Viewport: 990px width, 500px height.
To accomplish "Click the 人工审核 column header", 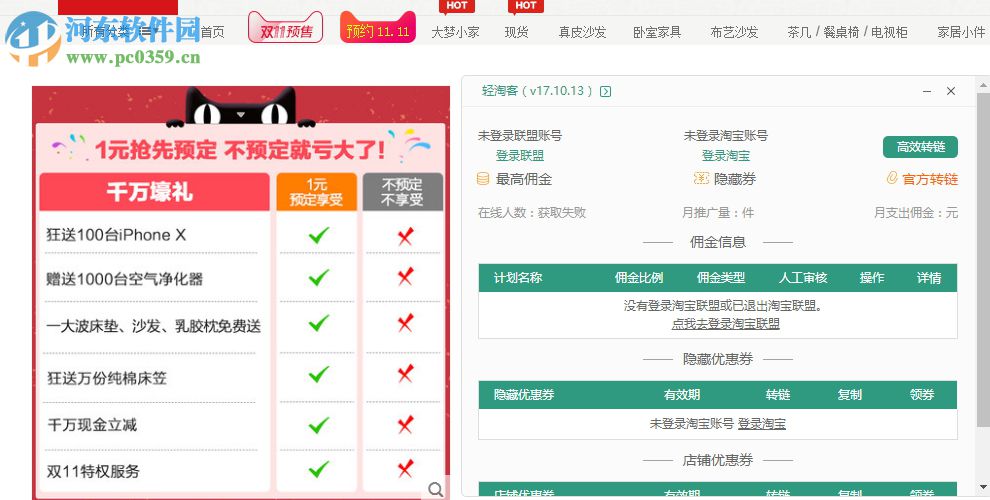I will coord(803,278).
